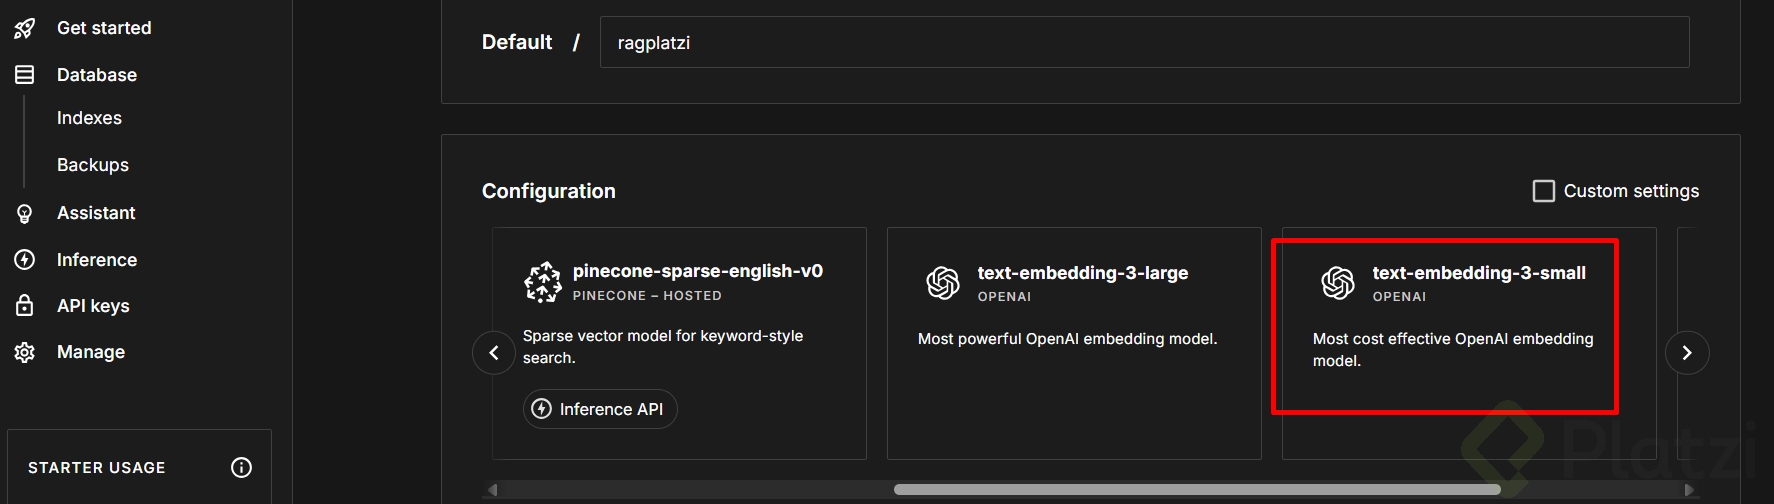Click the horizontal scrollbar right arrow

coord(1689,490)
